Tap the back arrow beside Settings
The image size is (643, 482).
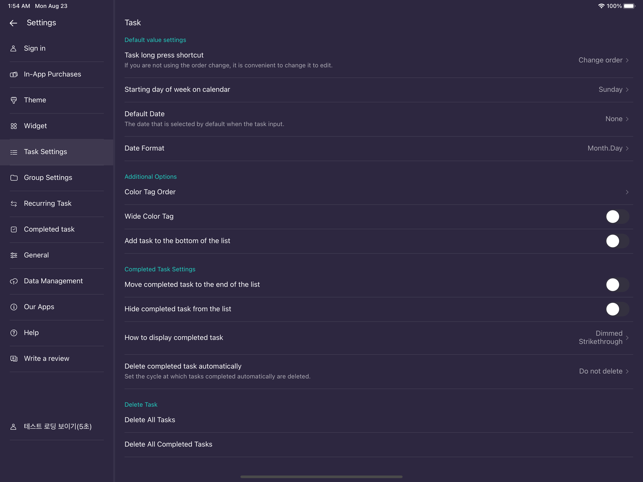point(13,23)
